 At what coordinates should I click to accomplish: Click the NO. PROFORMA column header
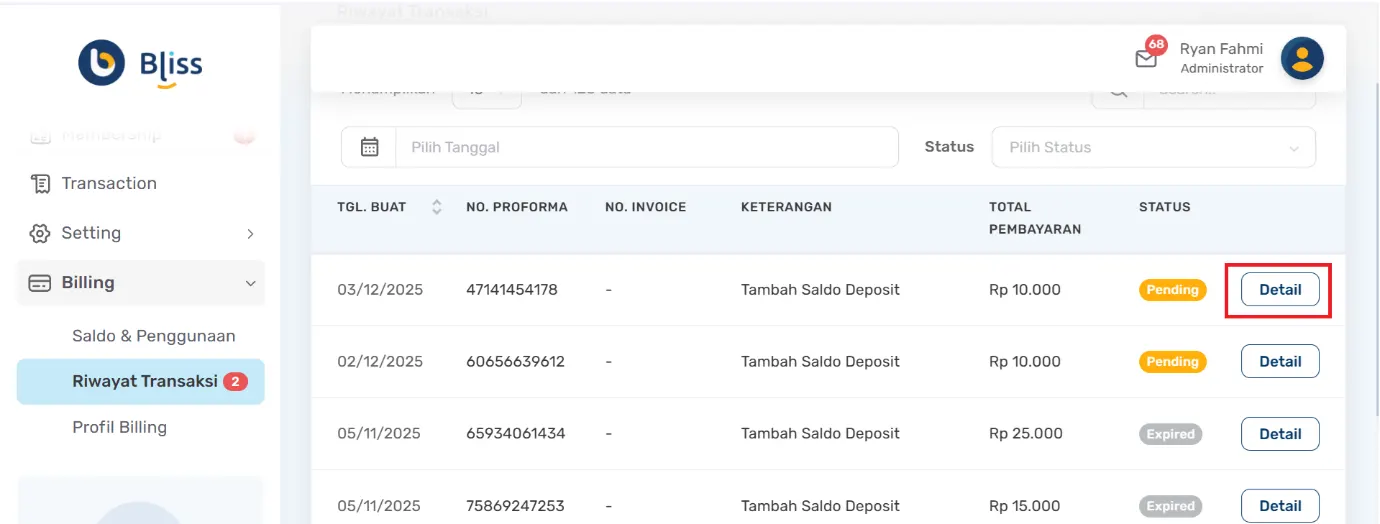tap(517, 207)
